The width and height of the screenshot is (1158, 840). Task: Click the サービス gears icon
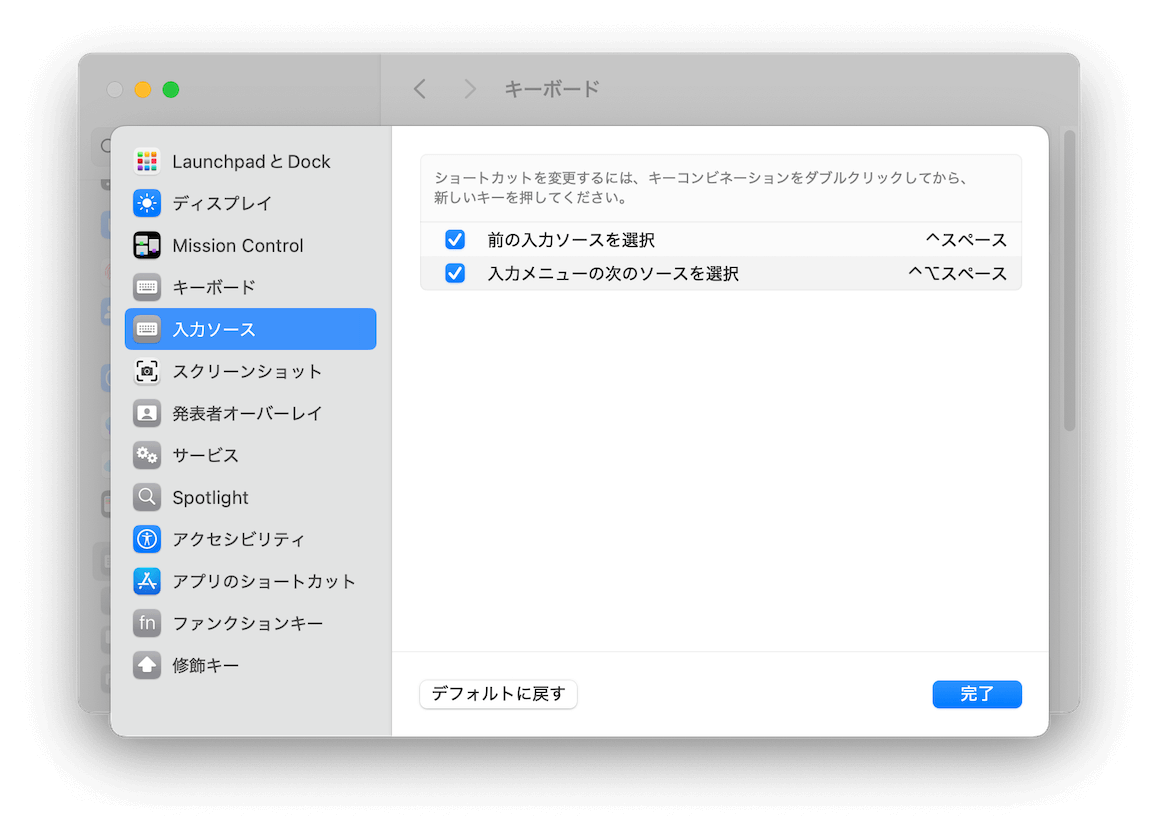click(147, 455)
